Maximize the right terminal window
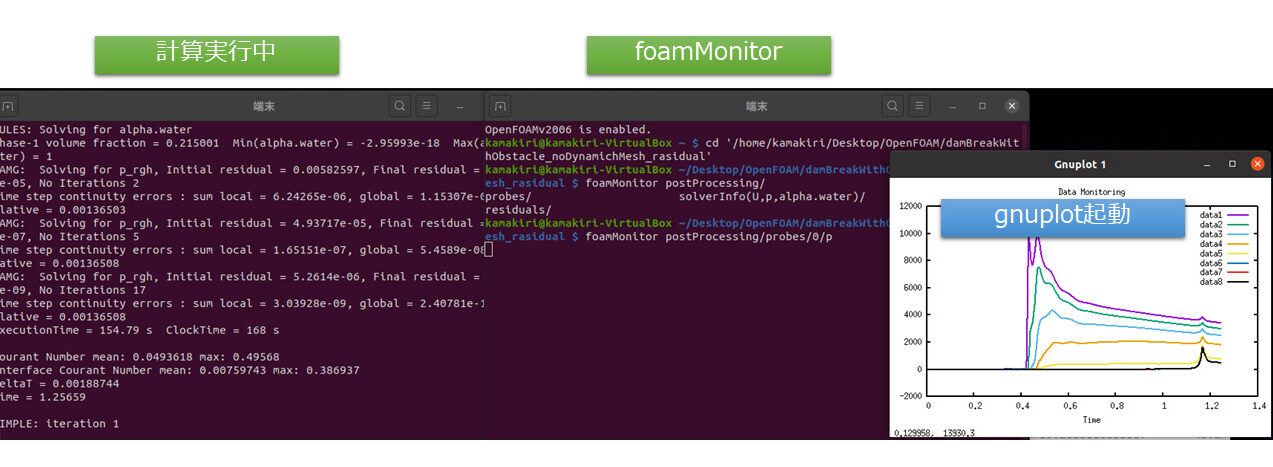This screenshot has width=1273, height=467. point(982,106)
